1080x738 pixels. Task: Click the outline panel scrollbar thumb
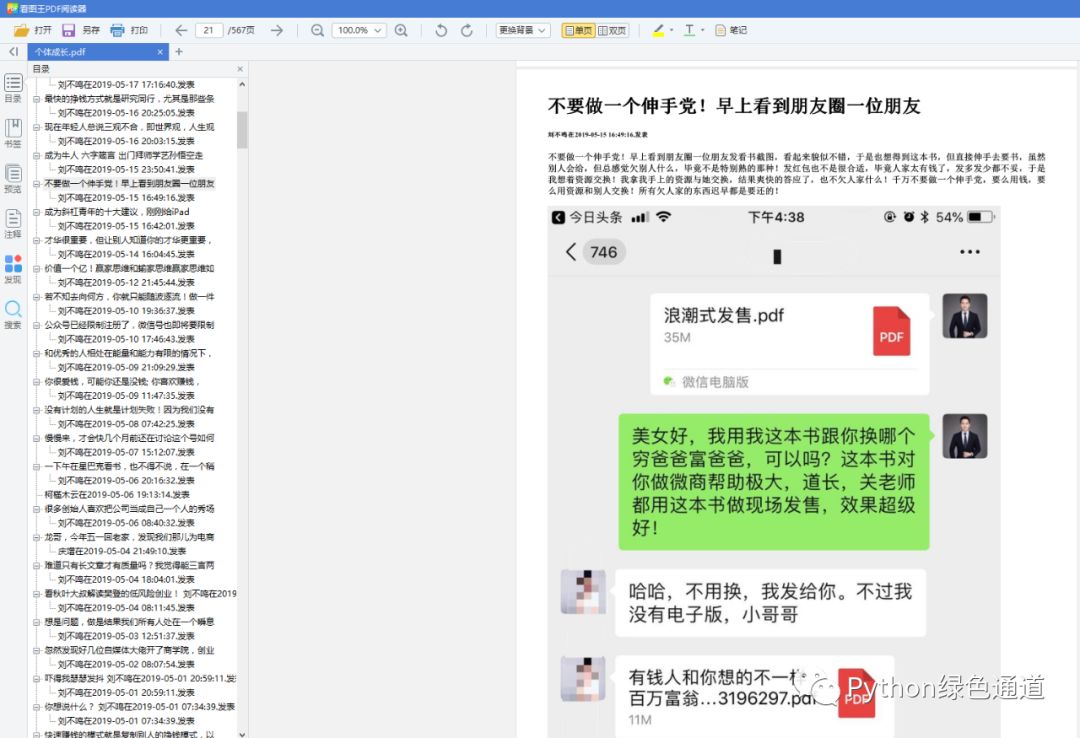(242, 130)
